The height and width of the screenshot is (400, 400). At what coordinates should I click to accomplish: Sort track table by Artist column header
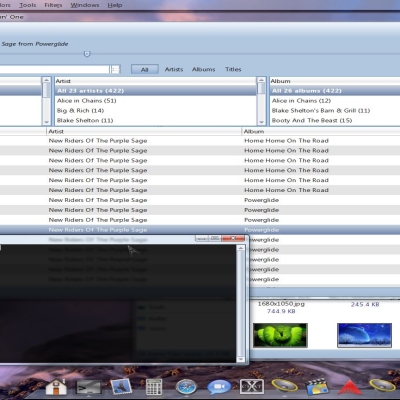click(144, 131)
